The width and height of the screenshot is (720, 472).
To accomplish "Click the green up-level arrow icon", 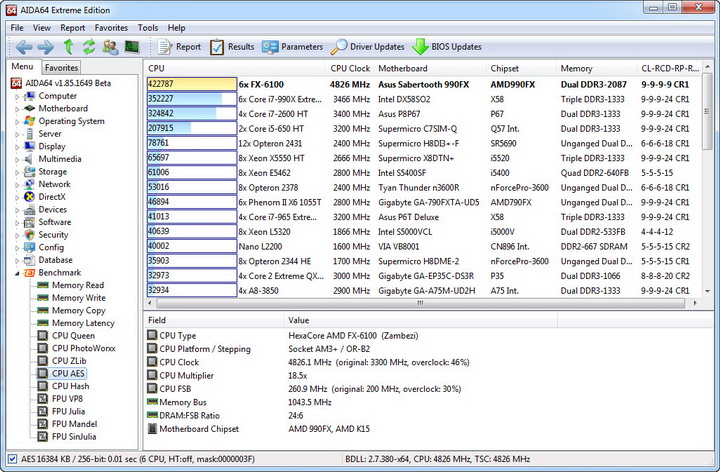I will point(68,47).
